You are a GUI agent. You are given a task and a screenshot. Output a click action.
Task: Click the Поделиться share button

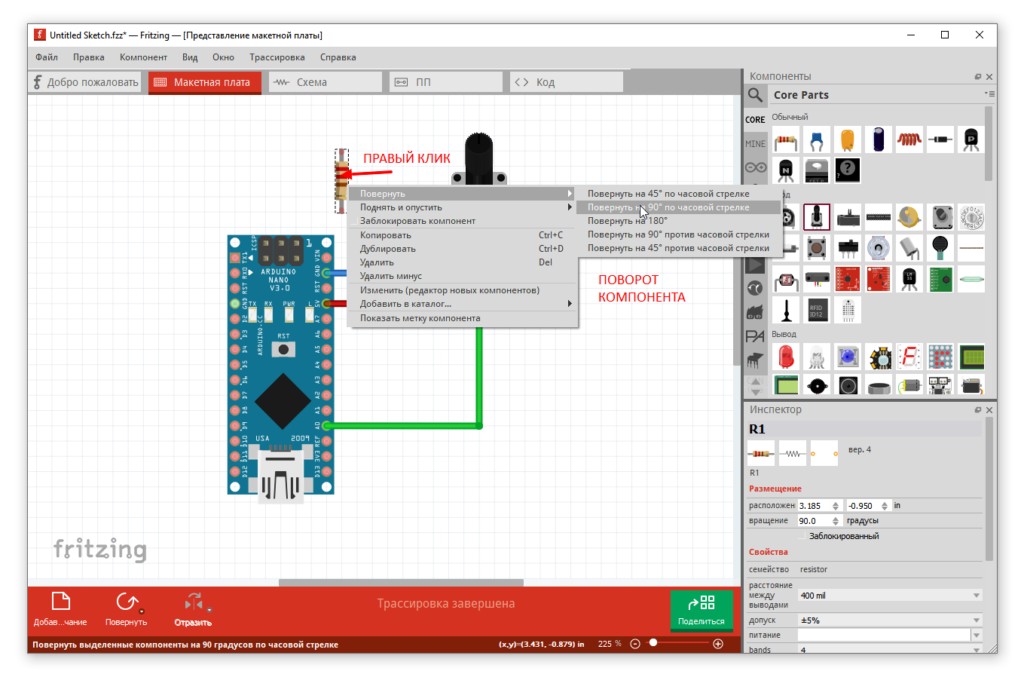click(x=701, y=610)
